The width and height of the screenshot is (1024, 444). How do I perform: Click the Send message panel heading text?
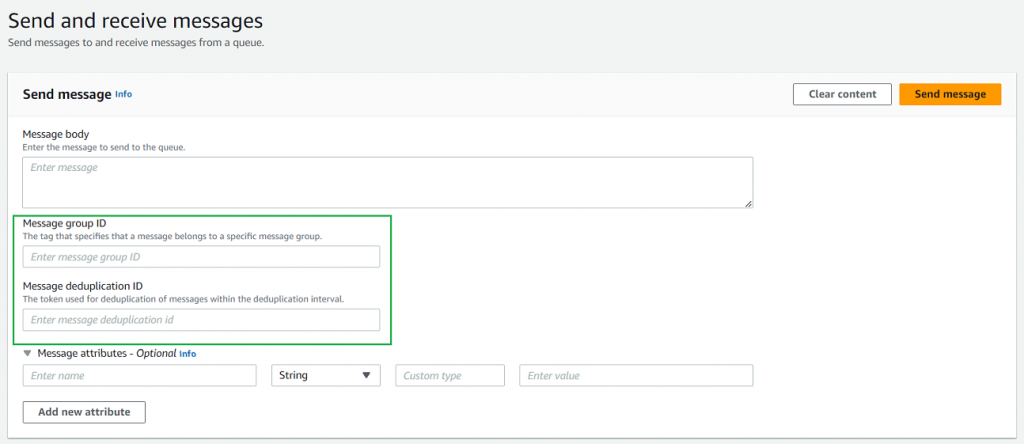[x=67, y=94]
